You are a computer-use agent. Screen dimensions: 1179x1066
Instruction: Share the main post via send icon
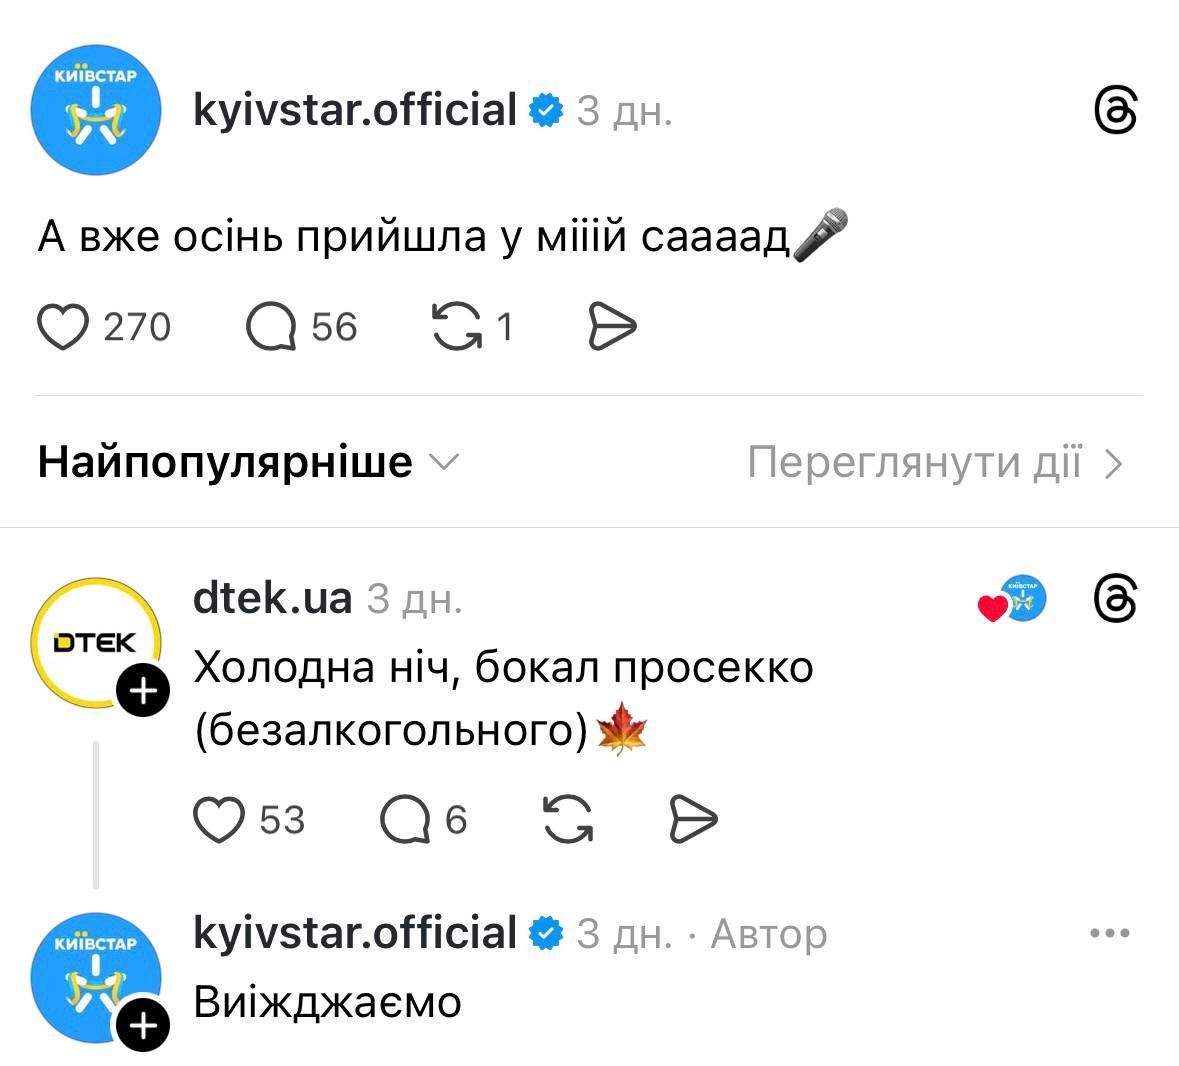[611, 327]
